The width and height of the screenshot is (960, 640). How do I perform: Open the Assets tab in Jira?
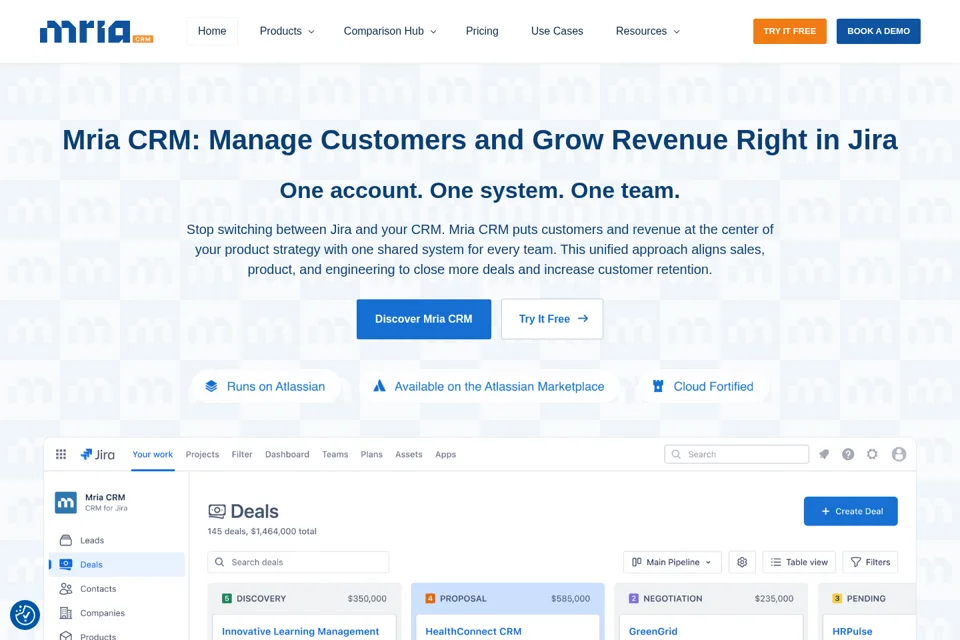(x=408, y=454)
